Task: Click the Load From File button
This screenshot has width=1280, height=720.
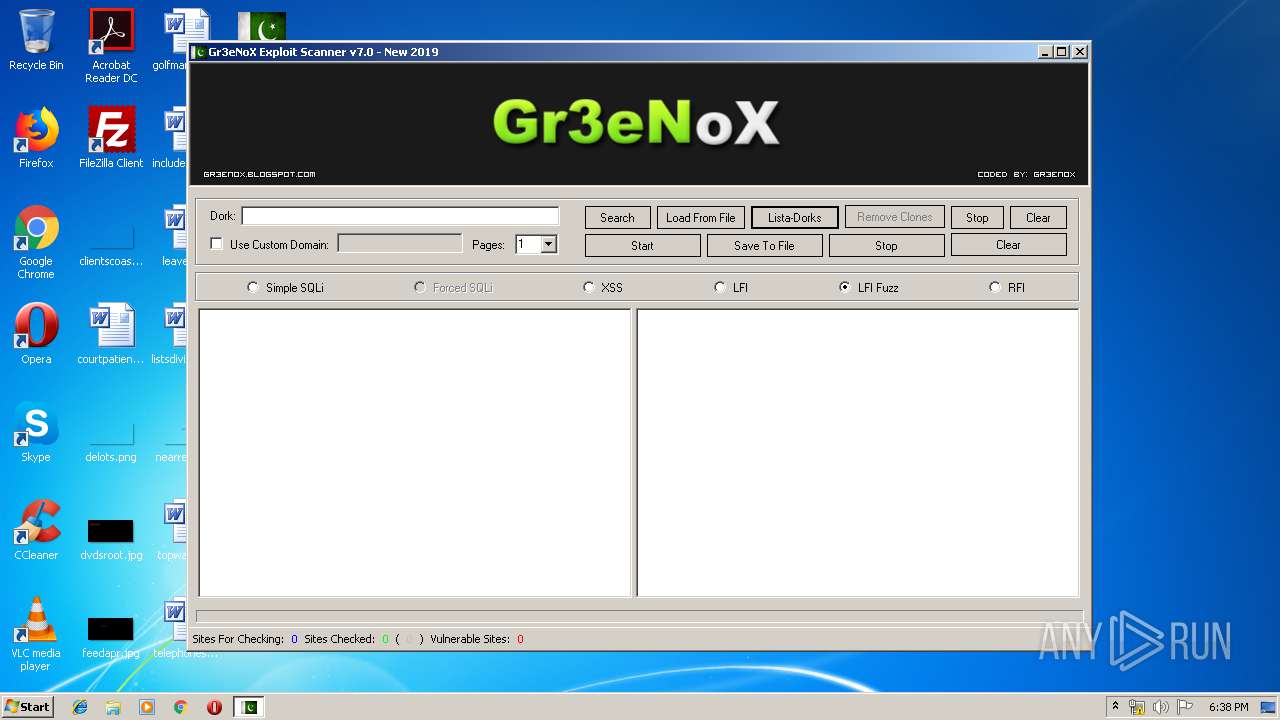Action: (x=700, y=217)
